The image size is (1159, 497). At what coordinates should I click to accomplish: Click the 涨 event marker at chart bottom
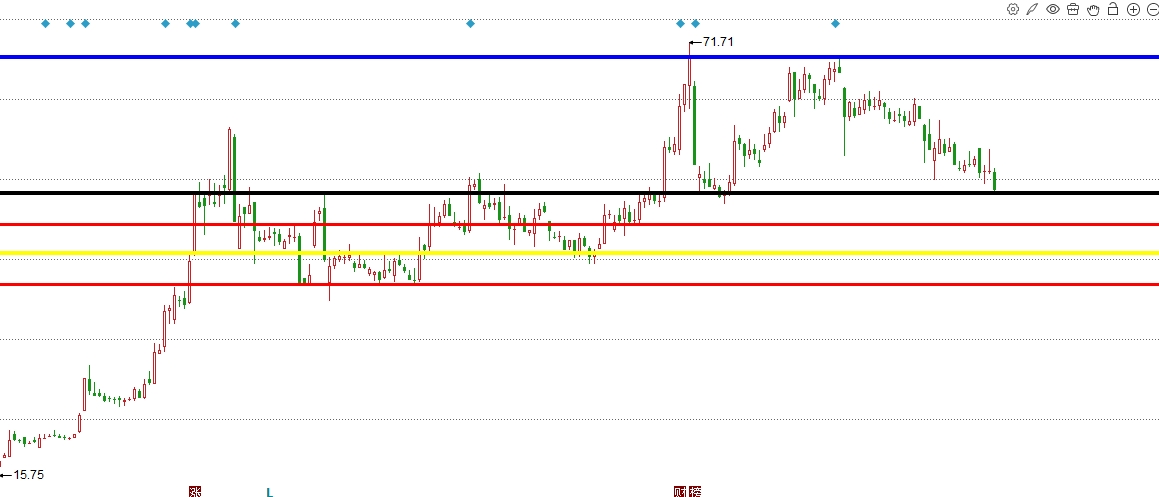(x=195, y=492)
